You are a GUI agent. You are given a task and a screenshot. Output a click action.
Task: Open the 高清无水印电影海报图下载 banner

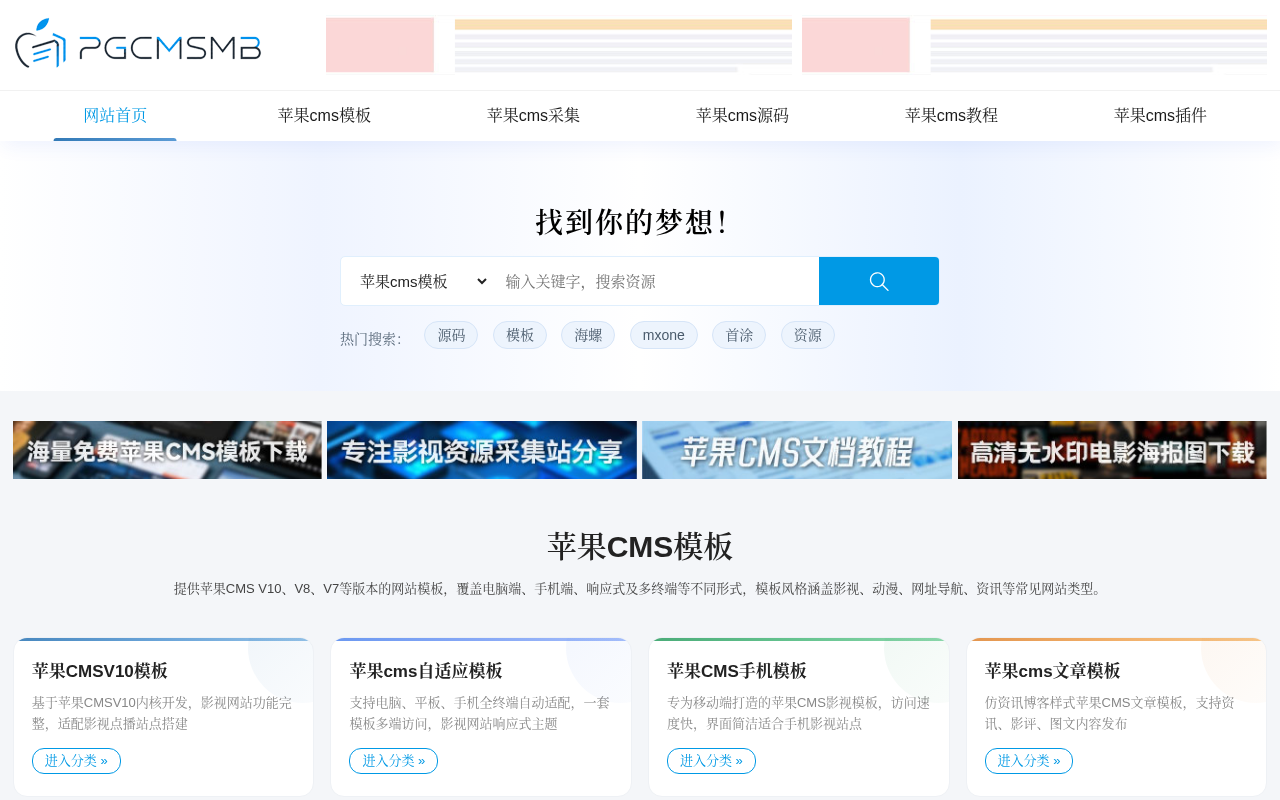[1112, 450]
